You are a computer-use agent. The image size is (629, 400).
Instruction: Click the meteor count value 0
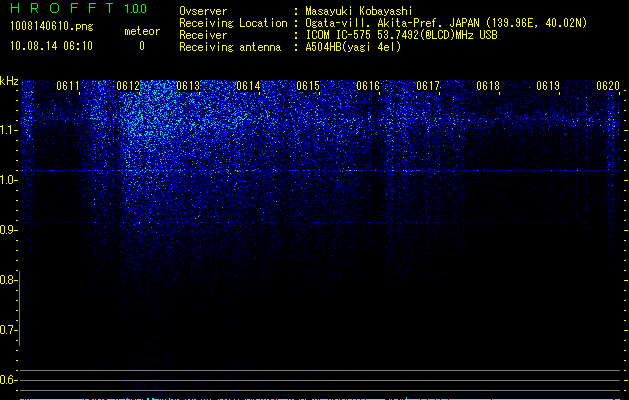pyautogui.click(x=142, y=46)
